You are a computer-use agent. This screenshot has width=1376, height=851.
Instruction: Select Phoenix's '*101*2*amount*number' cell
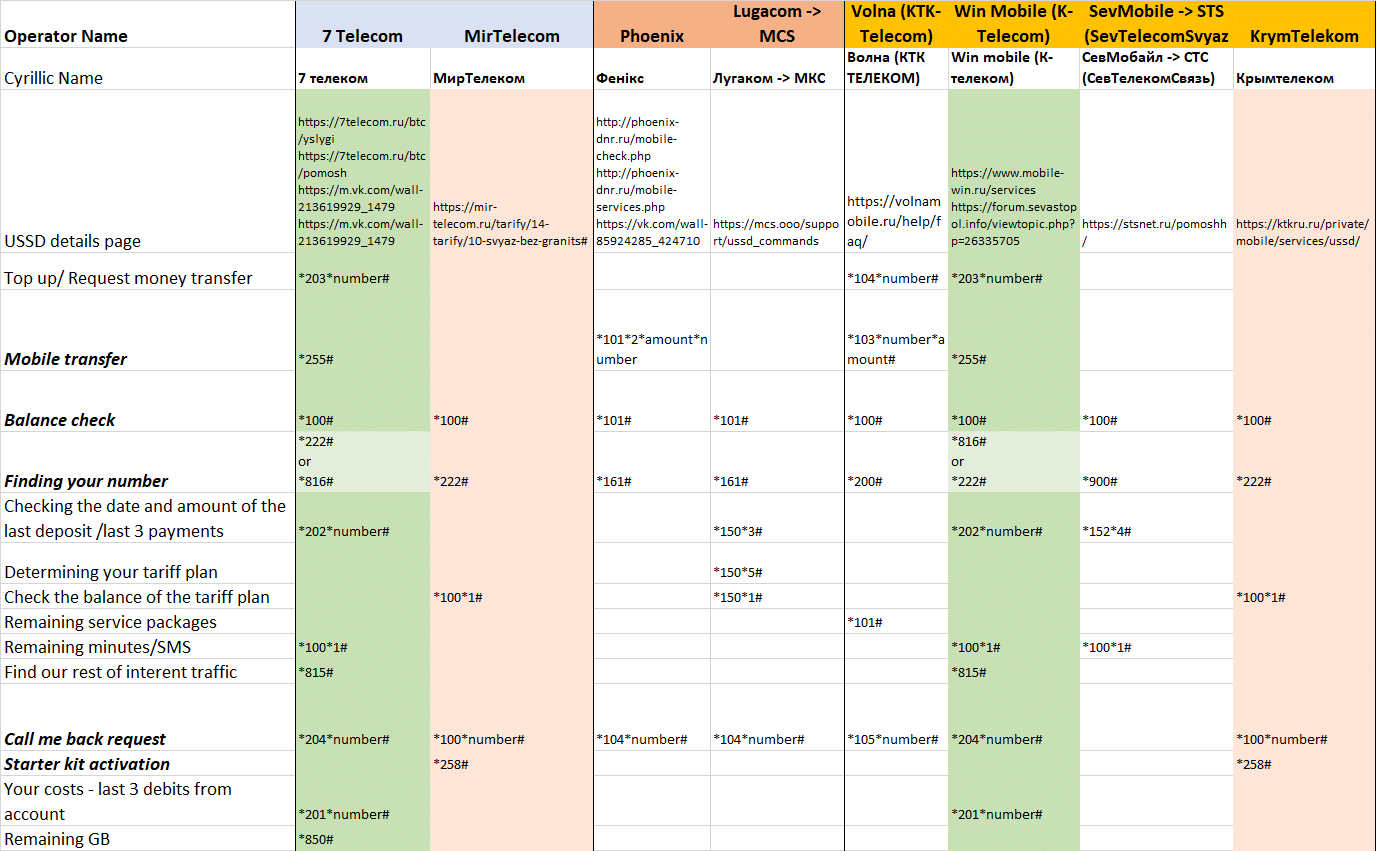[652, 330]
